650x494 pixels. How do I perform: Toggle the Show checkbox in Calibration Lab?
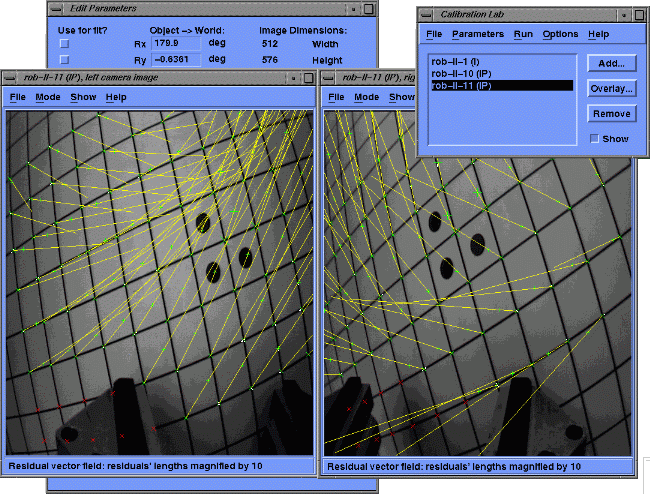pos(594,139)
